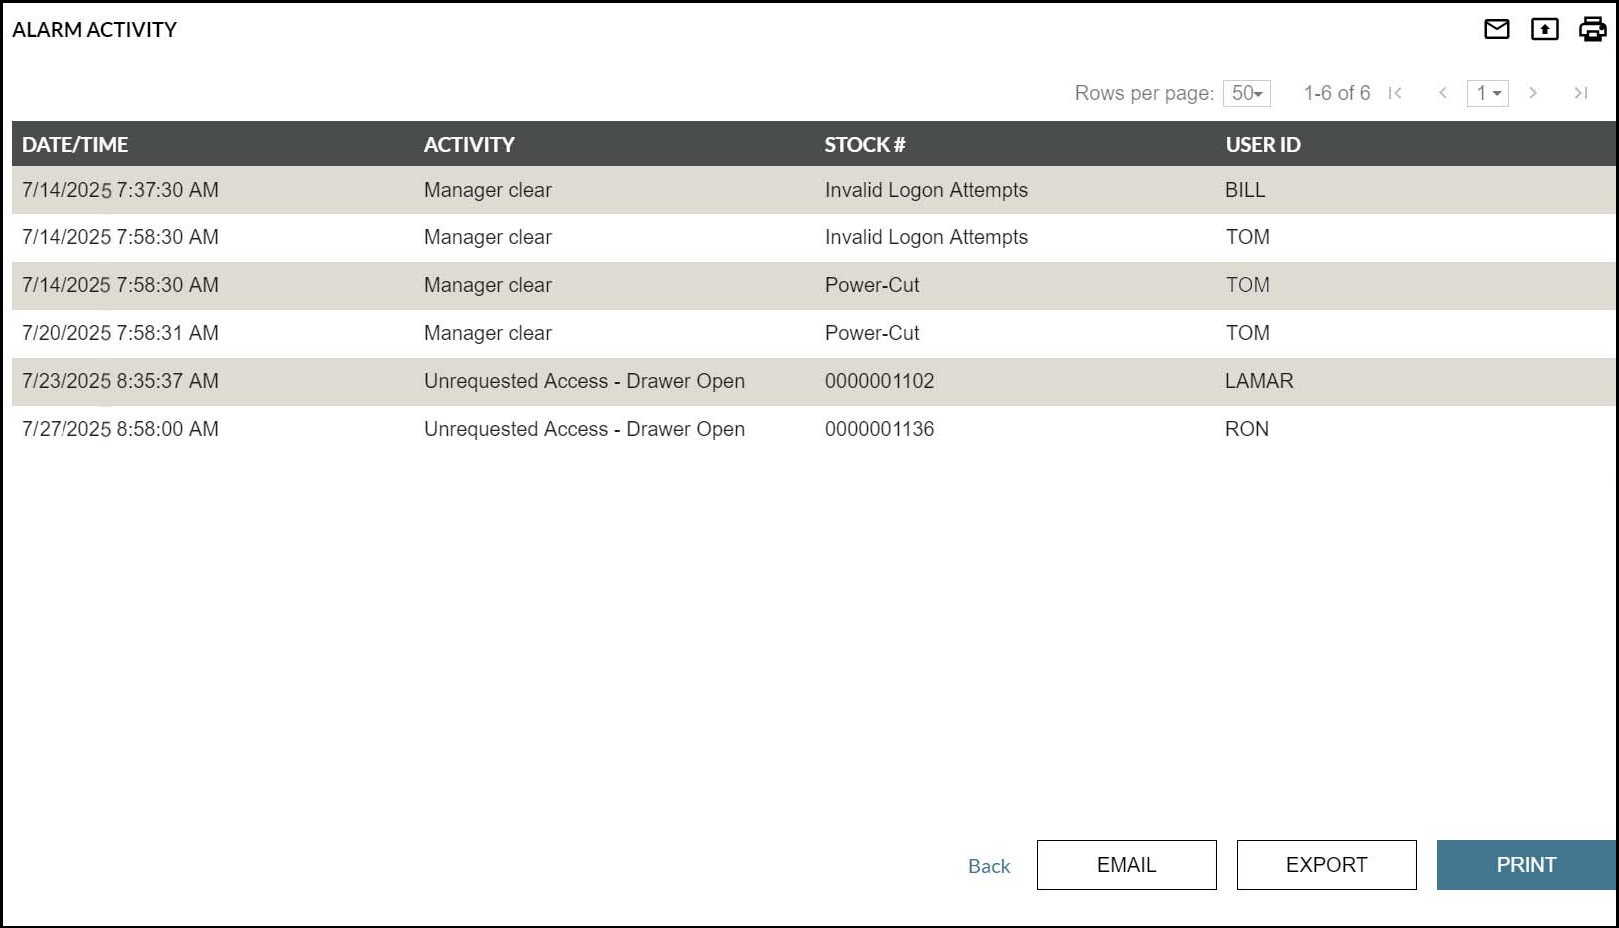
Task: Click the EXPORT button
Action: 1326,865
